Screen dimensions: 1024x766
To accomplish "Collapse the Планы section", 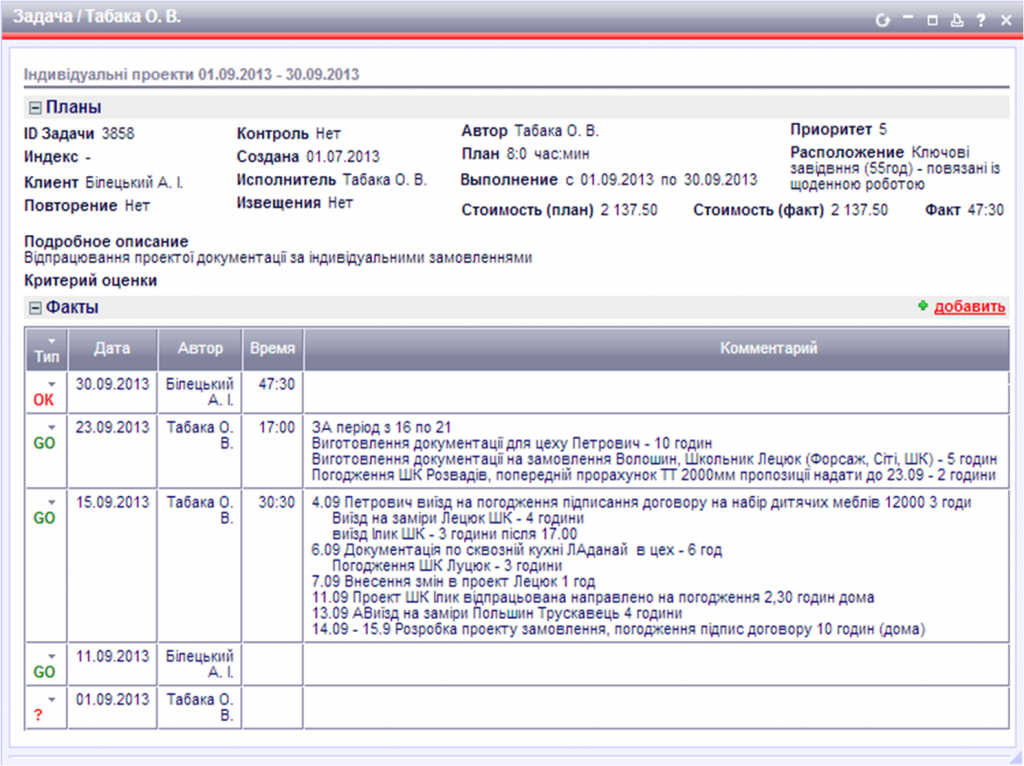I will click(x=36, y=108).
